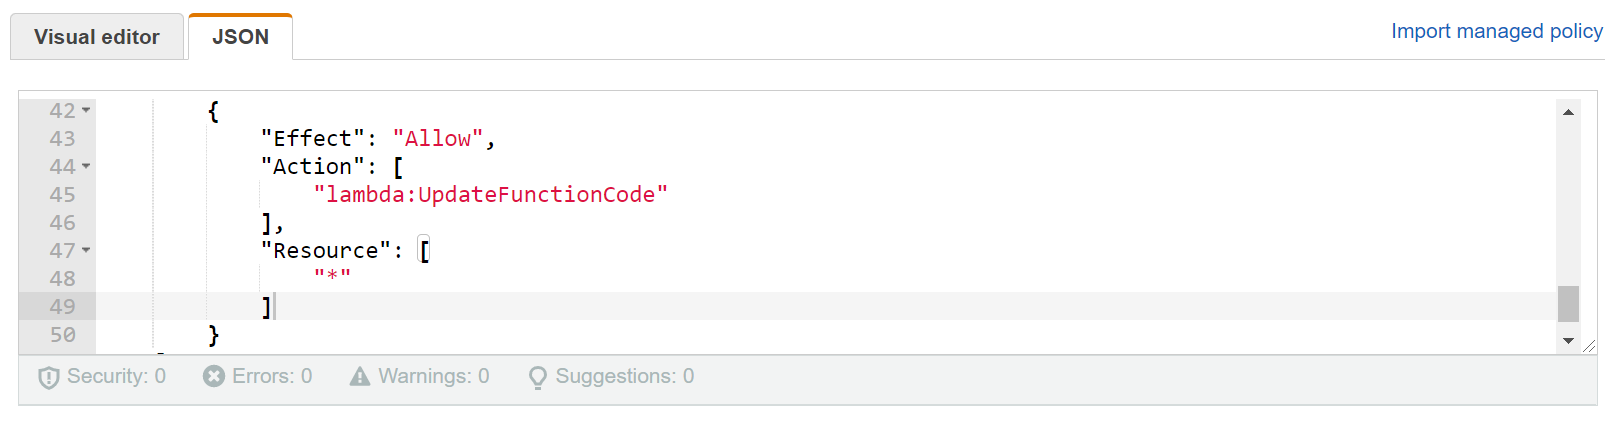Click the Suggestions: 0 status label
This screenshot has height=423, width=1611.
(624, 376)
